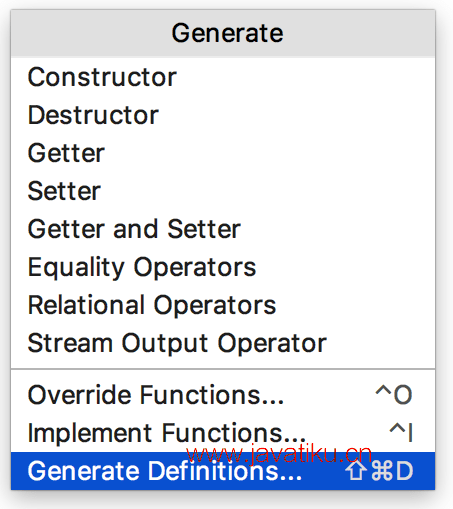Click the www.javatiku.cn watermark text
Viewport: 453px width, 509px height.
279,454
